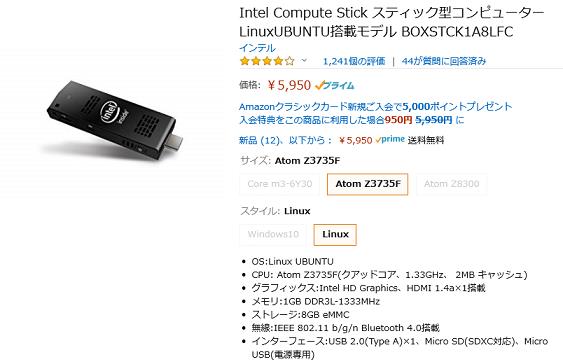Click the prime logo next to 送料無料

tap(390, 140)
